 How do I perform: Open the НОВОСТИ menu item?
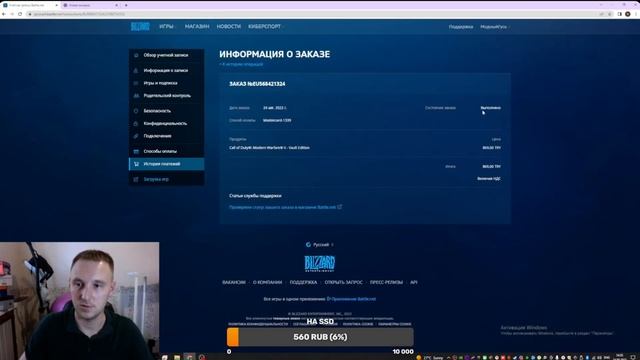[229, 27]
